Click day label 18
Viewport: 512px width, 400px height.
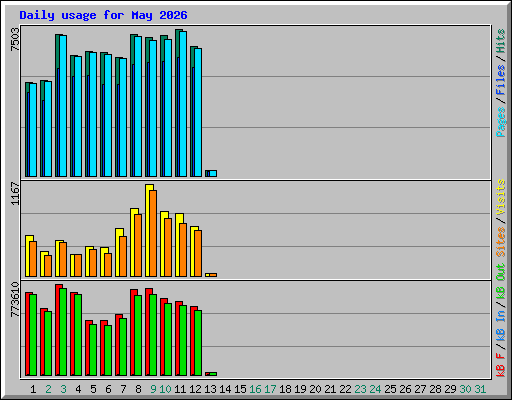point(285,389)
